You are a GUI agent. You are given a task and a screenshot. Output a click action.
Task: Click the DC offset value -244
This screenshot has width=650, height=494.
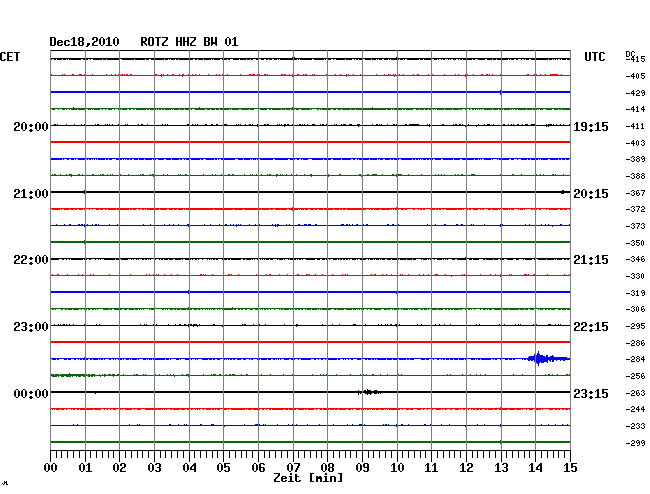[635, 409]
